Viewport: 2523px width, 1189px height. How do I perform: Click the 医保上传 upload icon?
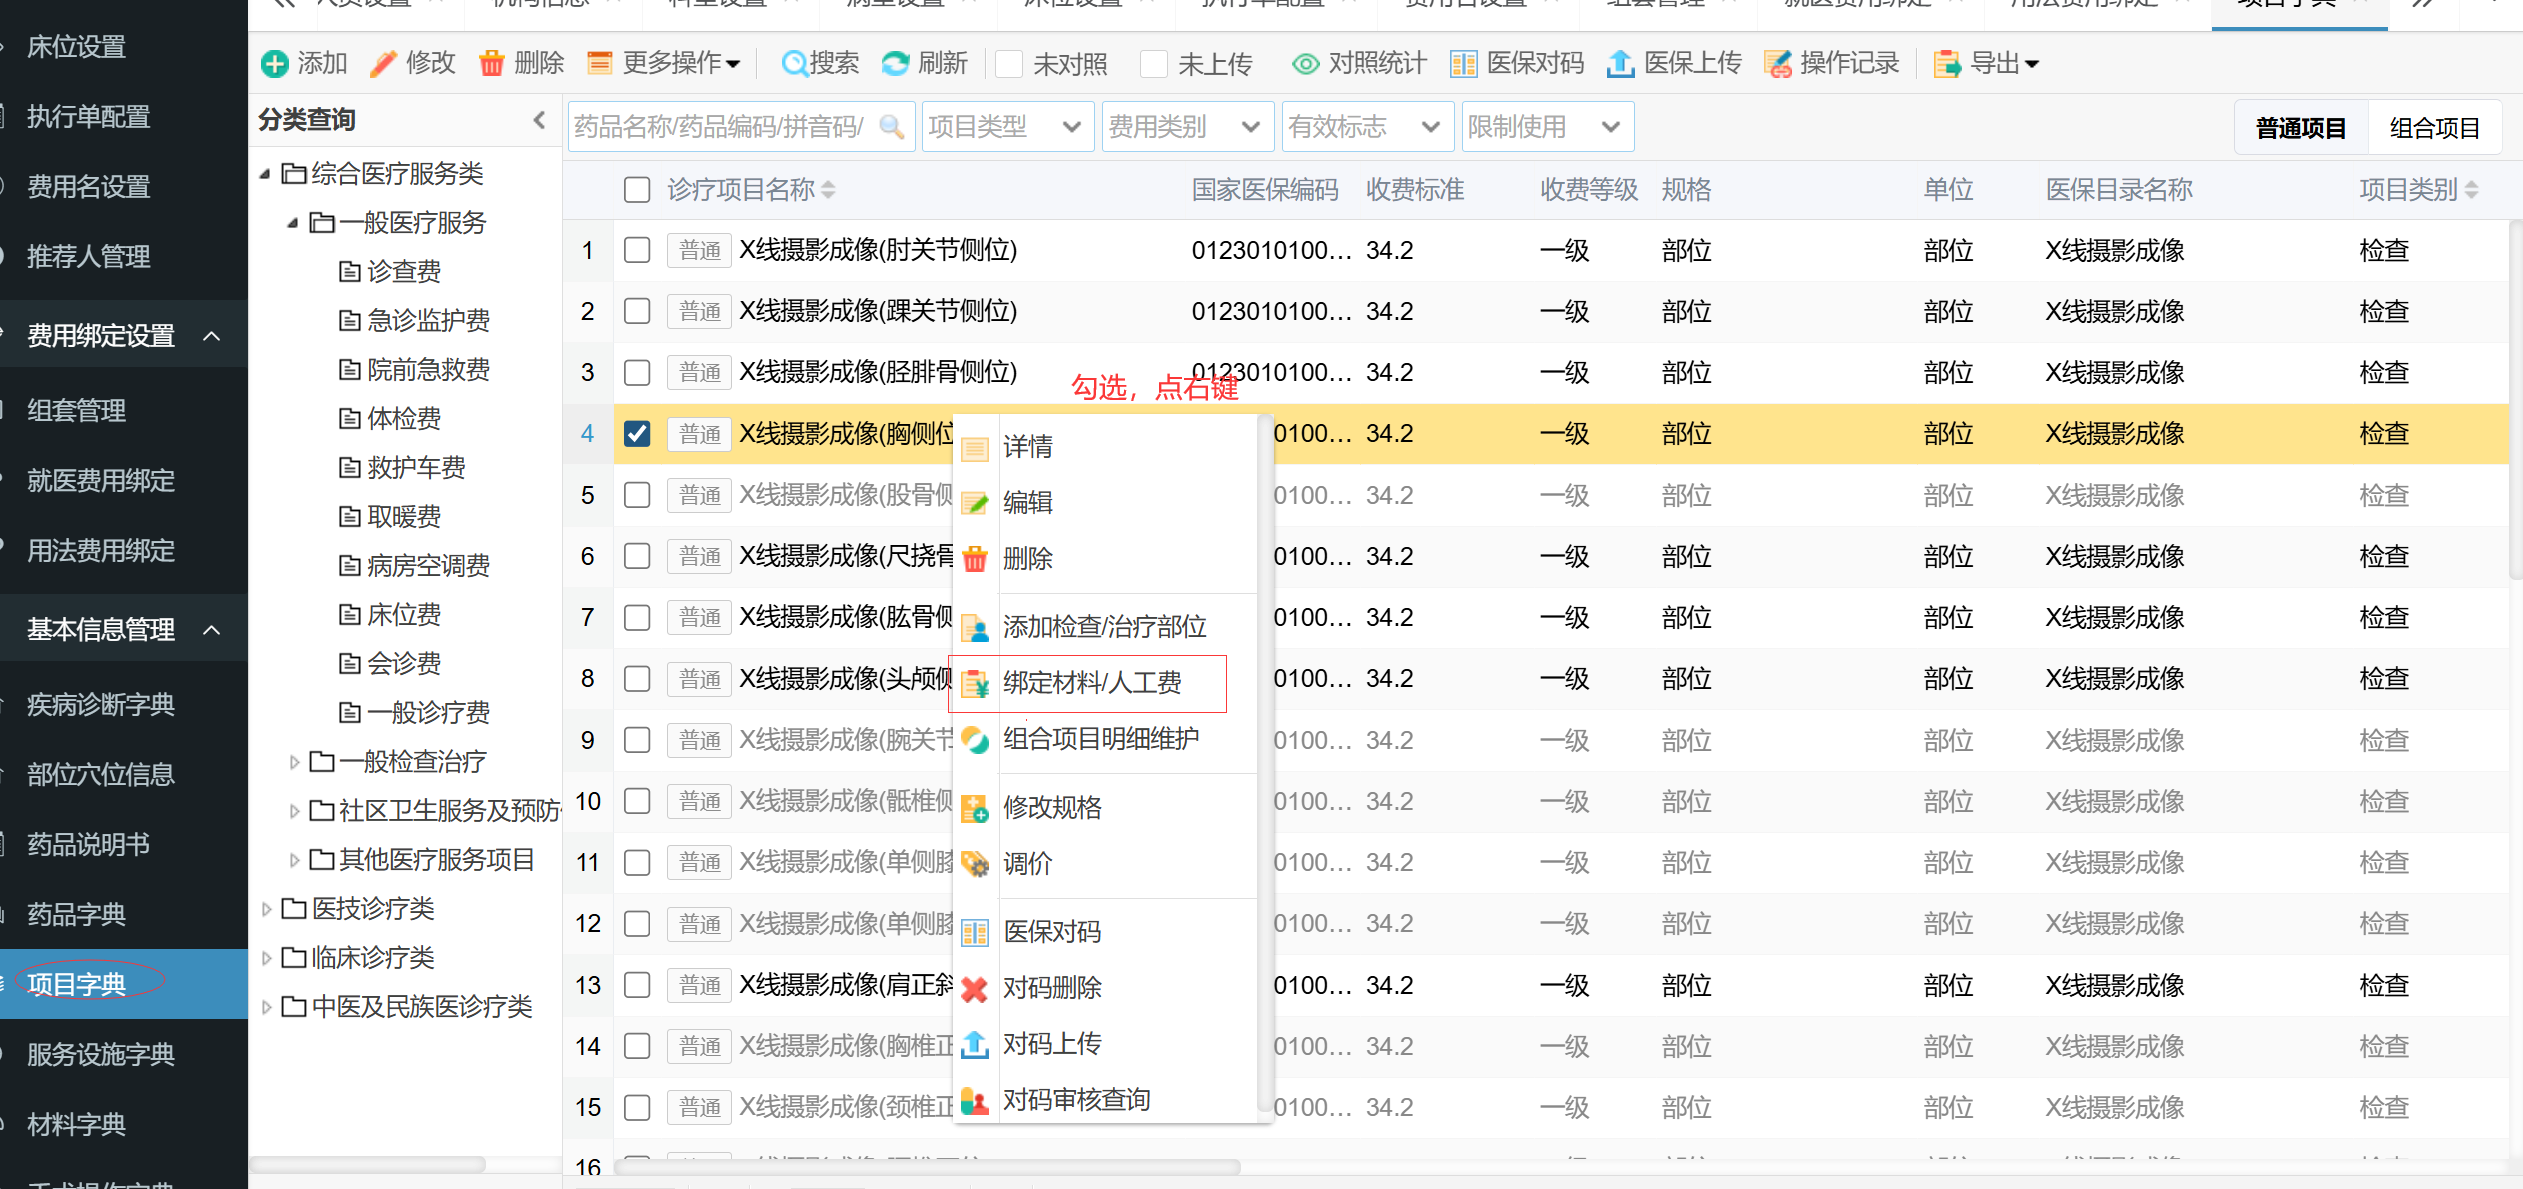tap(1620, 64)
